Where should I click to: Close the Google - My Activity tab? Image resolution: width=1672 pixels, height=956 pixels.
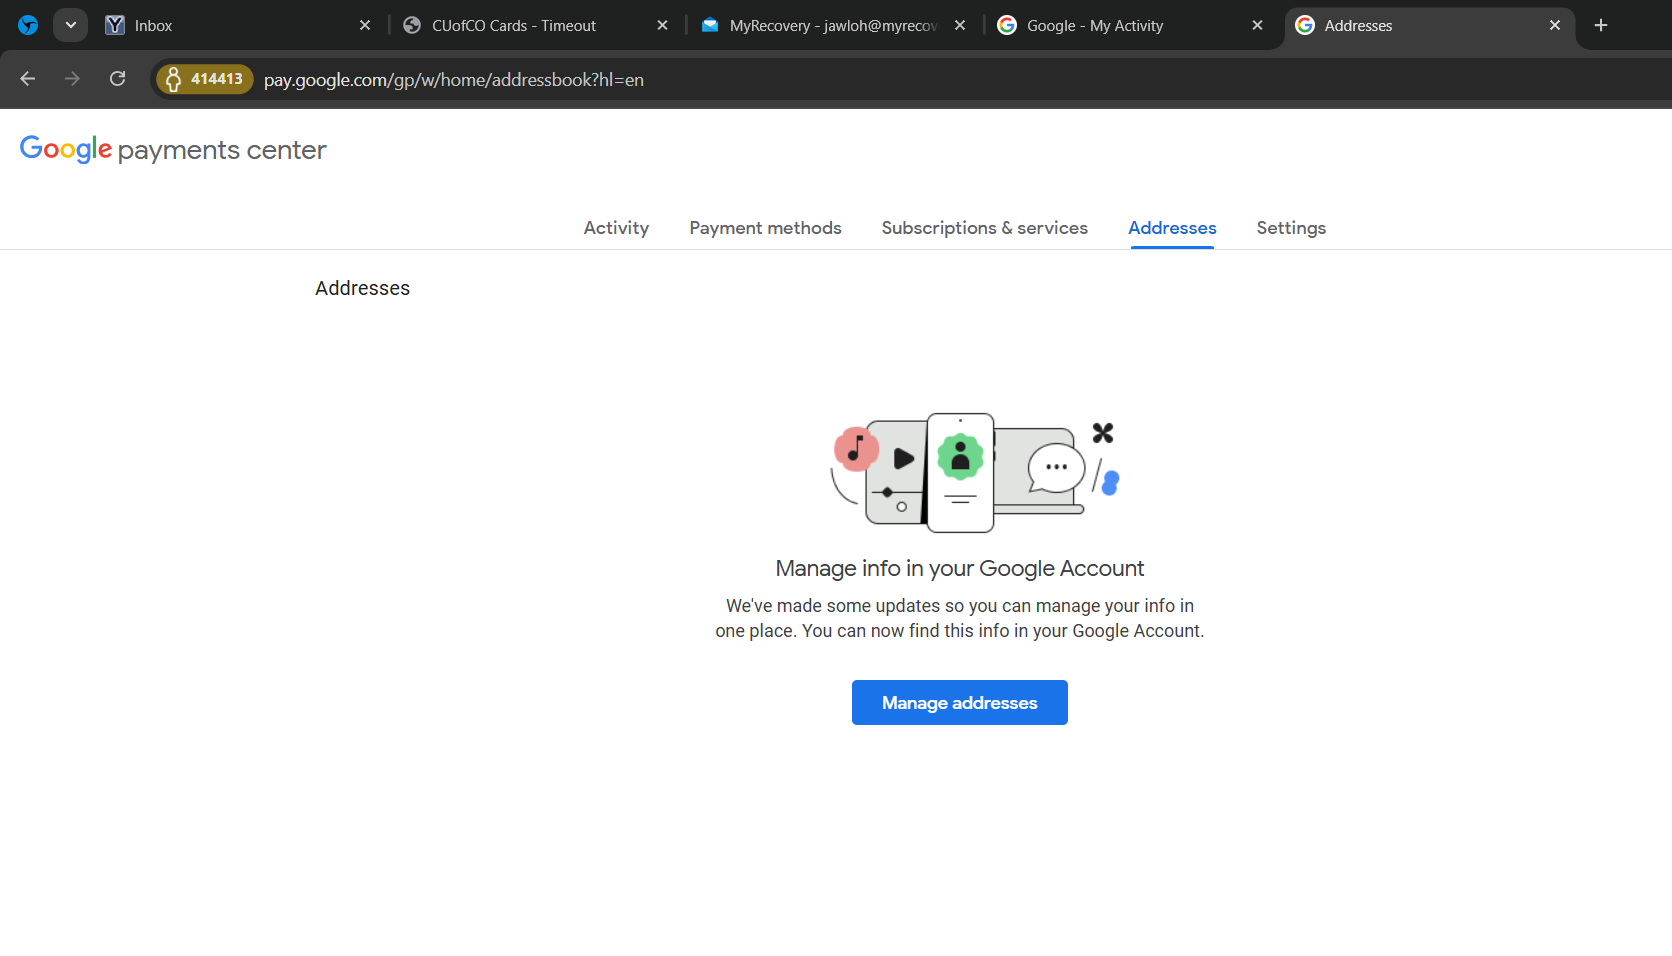point(1257,25)
